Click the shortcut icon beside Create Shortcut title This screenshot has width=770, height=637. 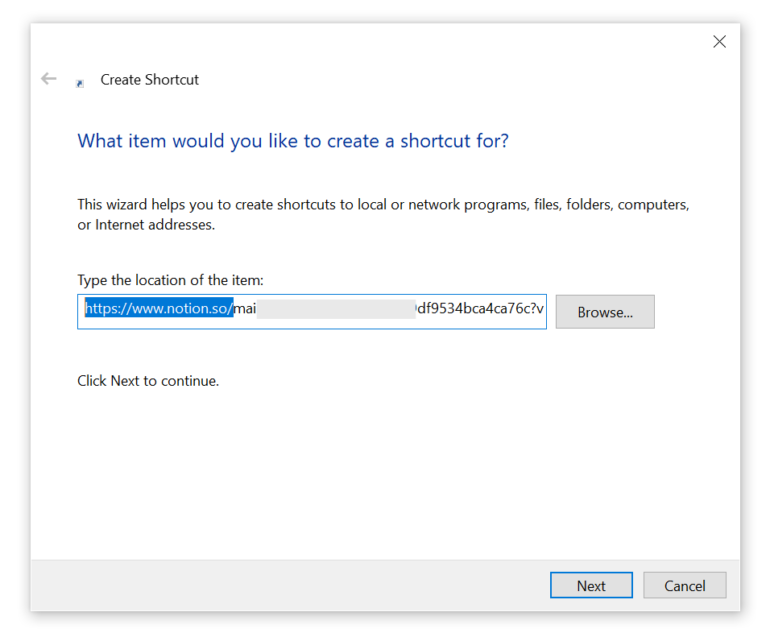[x=80, y=84]
